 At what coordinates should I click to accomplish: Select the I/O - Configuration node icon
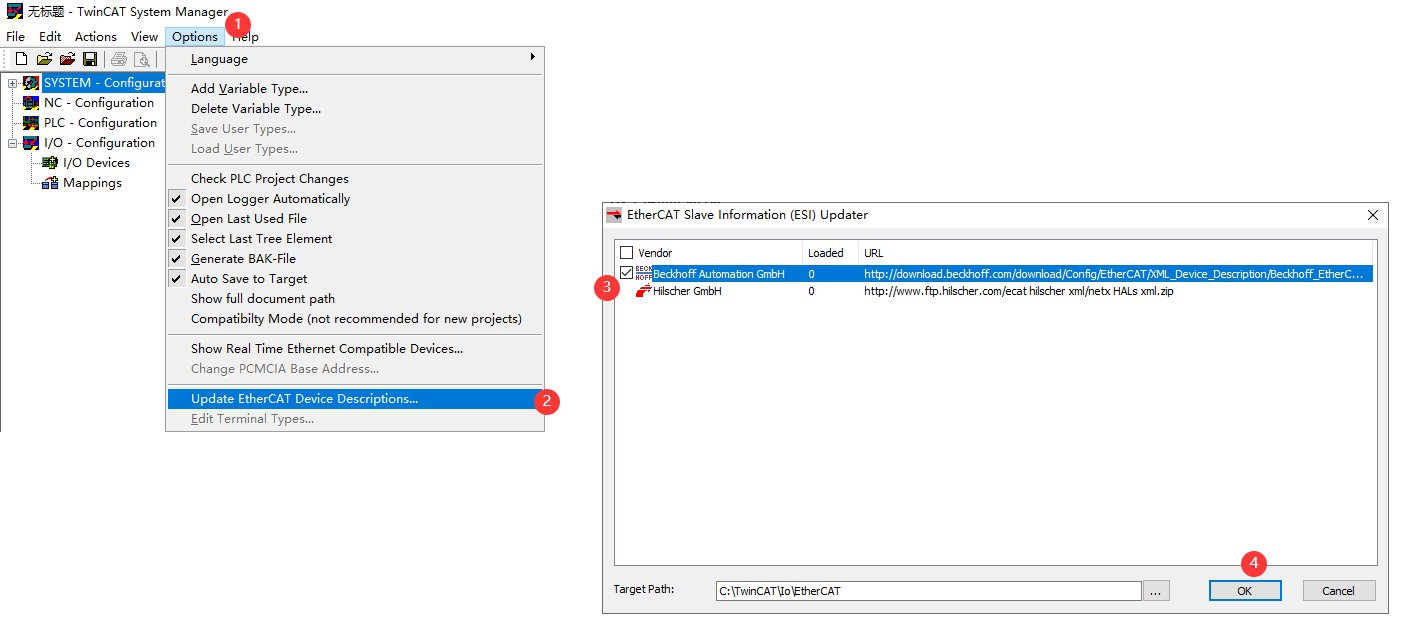[31, 143]
